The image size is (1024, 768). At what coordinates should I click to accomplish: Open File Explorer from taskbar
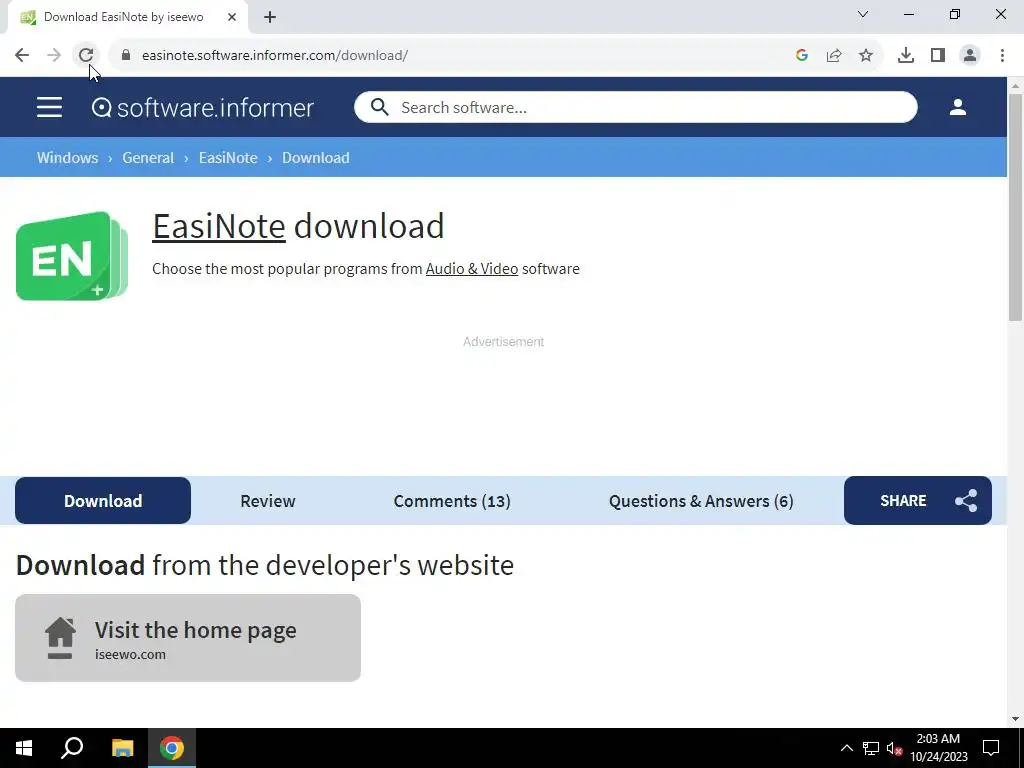point(122,748)
